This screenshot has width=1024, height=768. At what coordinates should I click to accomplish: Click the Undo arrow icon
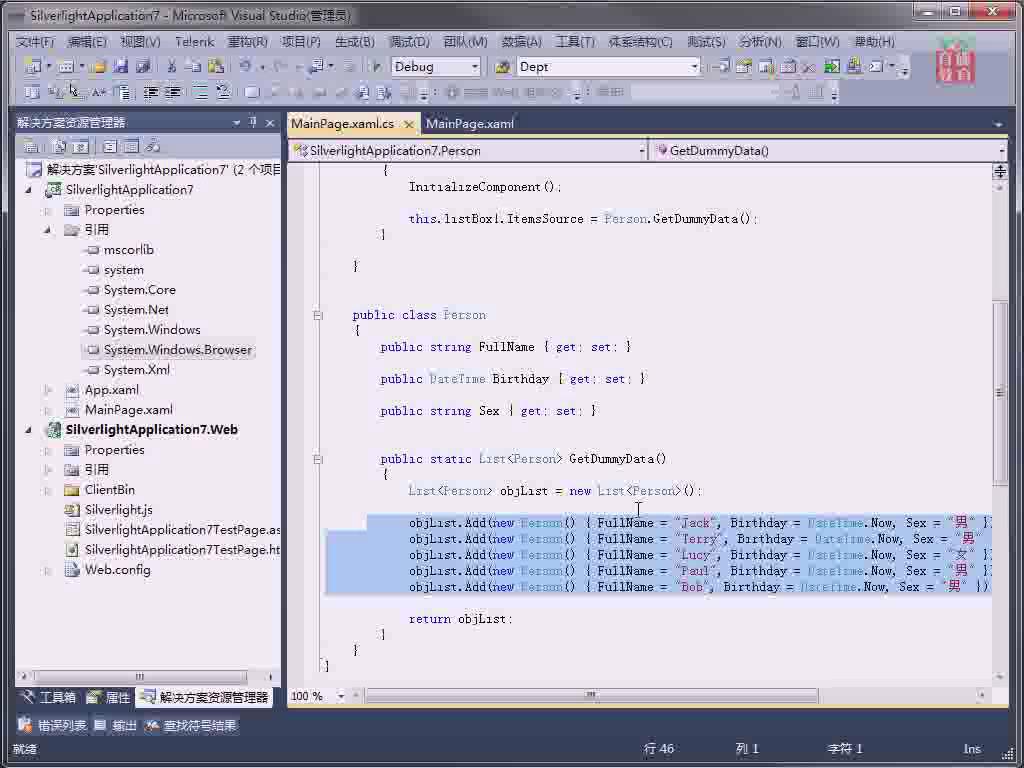click(x=245, y=66)
